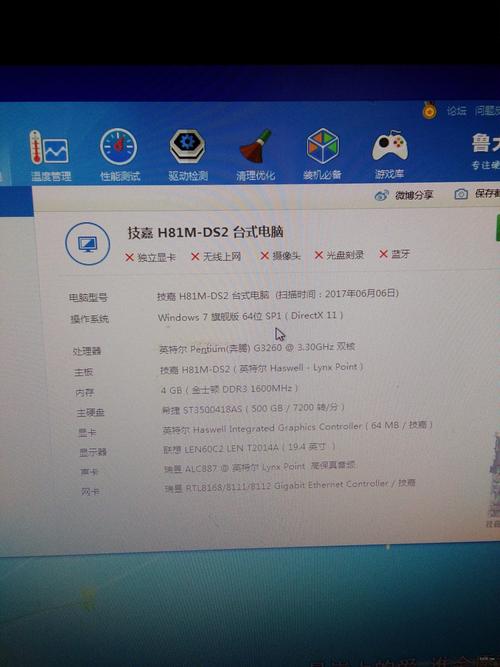500x667 pixels.
Task: Click the ST3500418AS hard disk value
Action: pos(253,409)
